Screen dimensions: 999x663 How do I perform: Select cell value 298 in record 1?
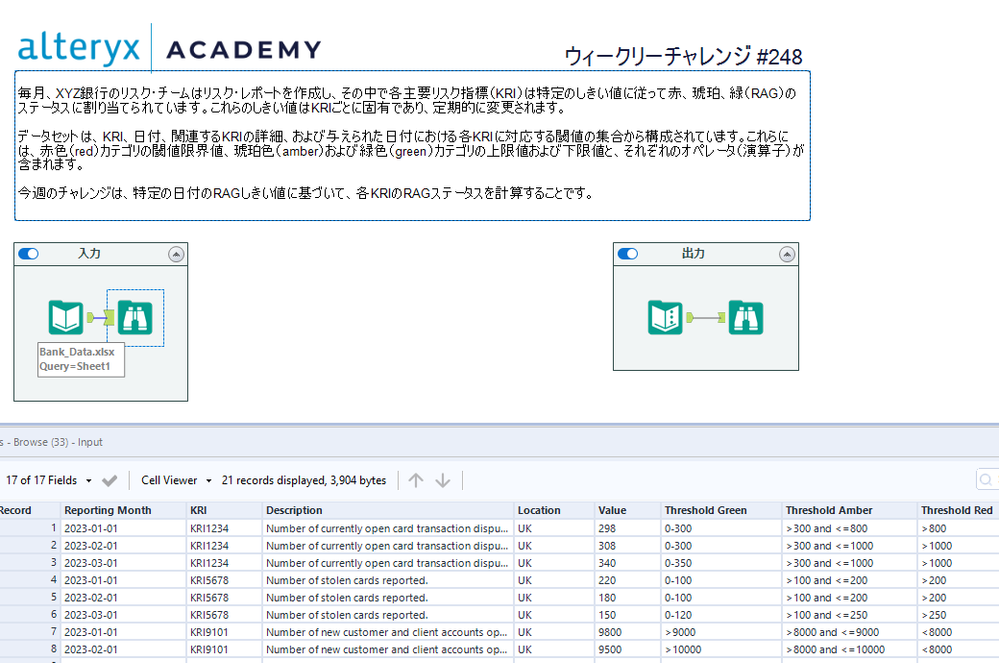tap(628, 529)
